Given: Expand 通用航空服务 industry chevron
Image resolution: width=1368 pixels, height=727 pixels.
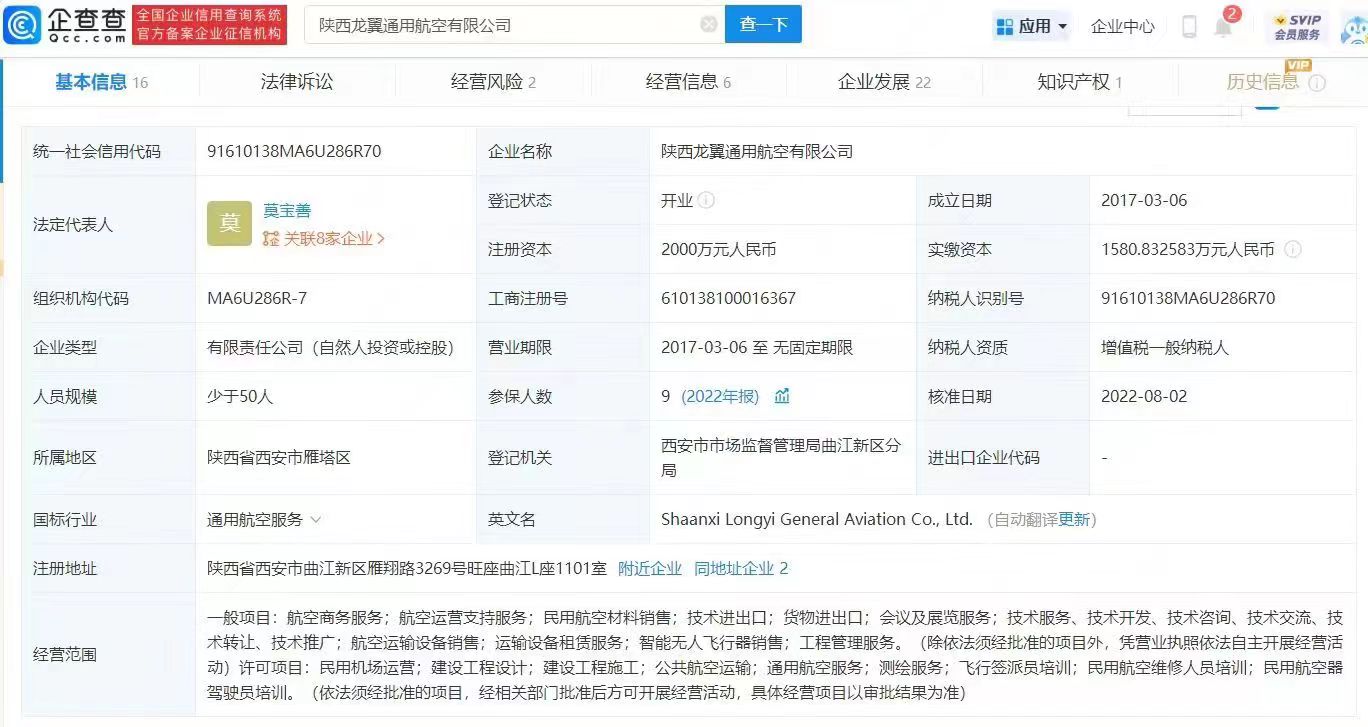Looking at the screenshot, I should click(316, 519).
